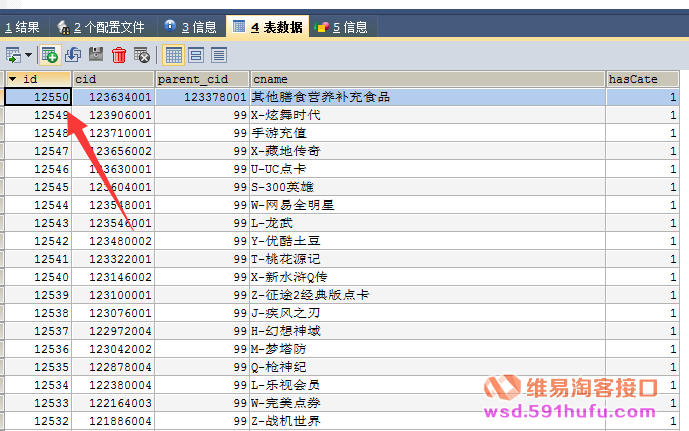Select id cell 12532
Viewport: 689px width, 431px height.
point(38,421)
